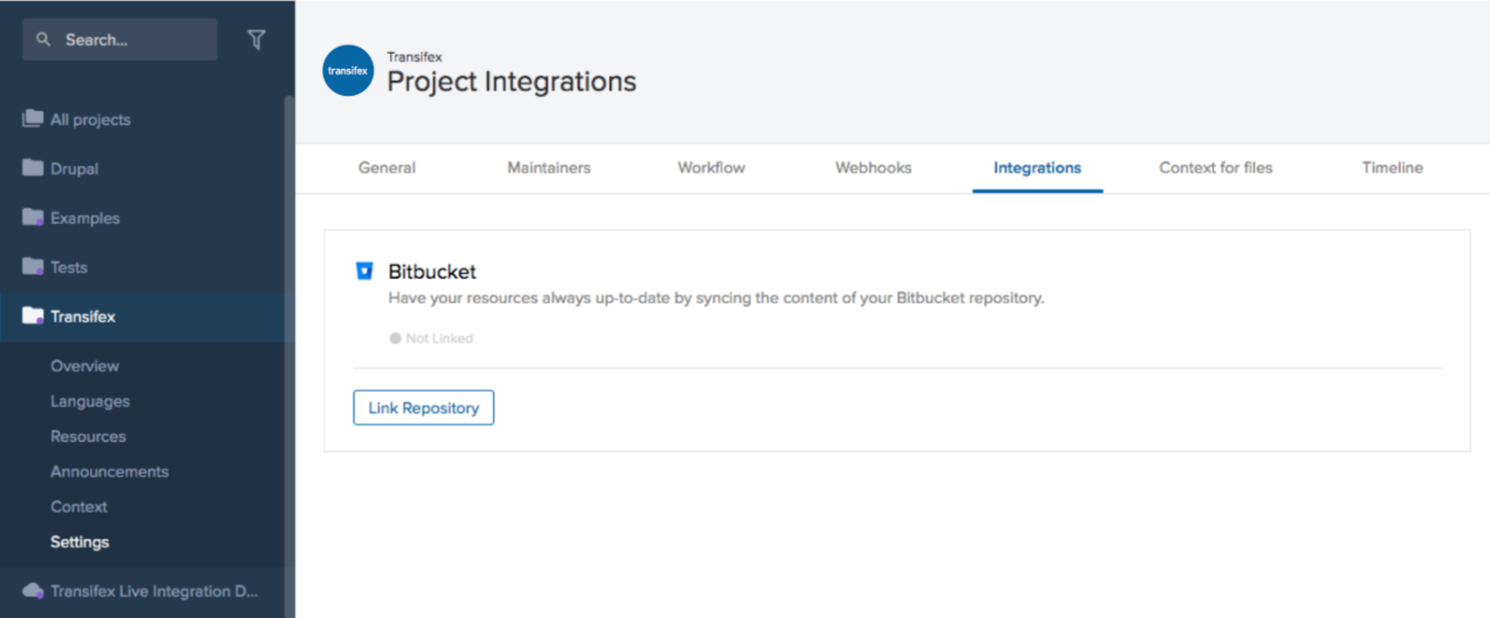The width and height of the screenshot is (1490, 618).
Task: Click the Transifex open folder icon
Action: (33, 316)
